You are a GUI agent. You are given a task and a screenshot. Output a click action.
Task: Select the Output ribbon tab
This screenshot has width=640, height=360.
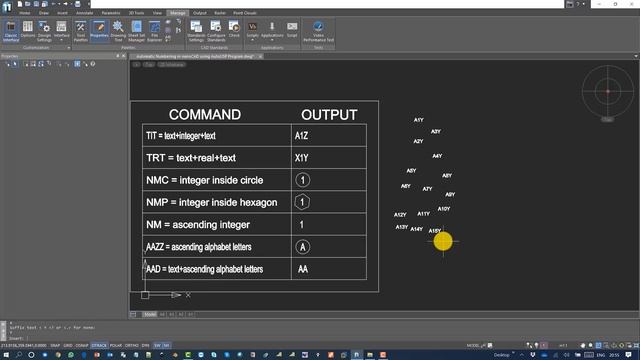click(200, 13)
